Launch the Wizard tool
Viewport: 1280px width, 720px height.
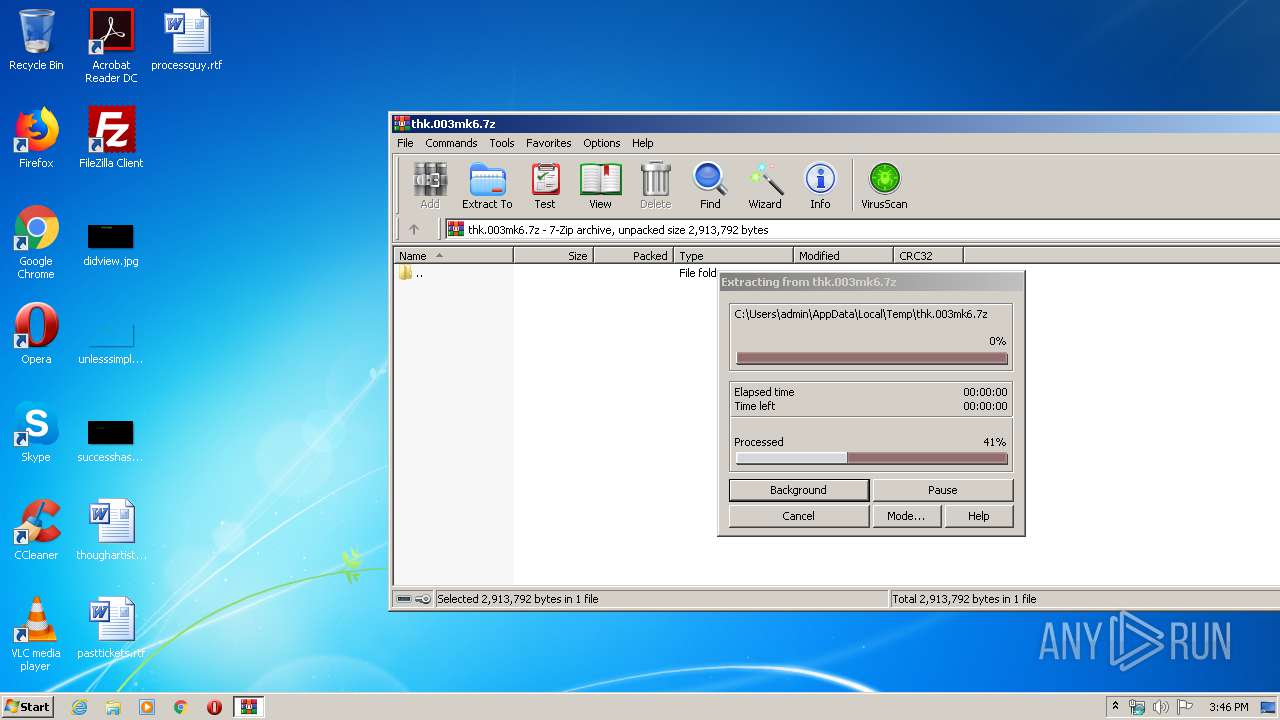(x=765, y=186)
